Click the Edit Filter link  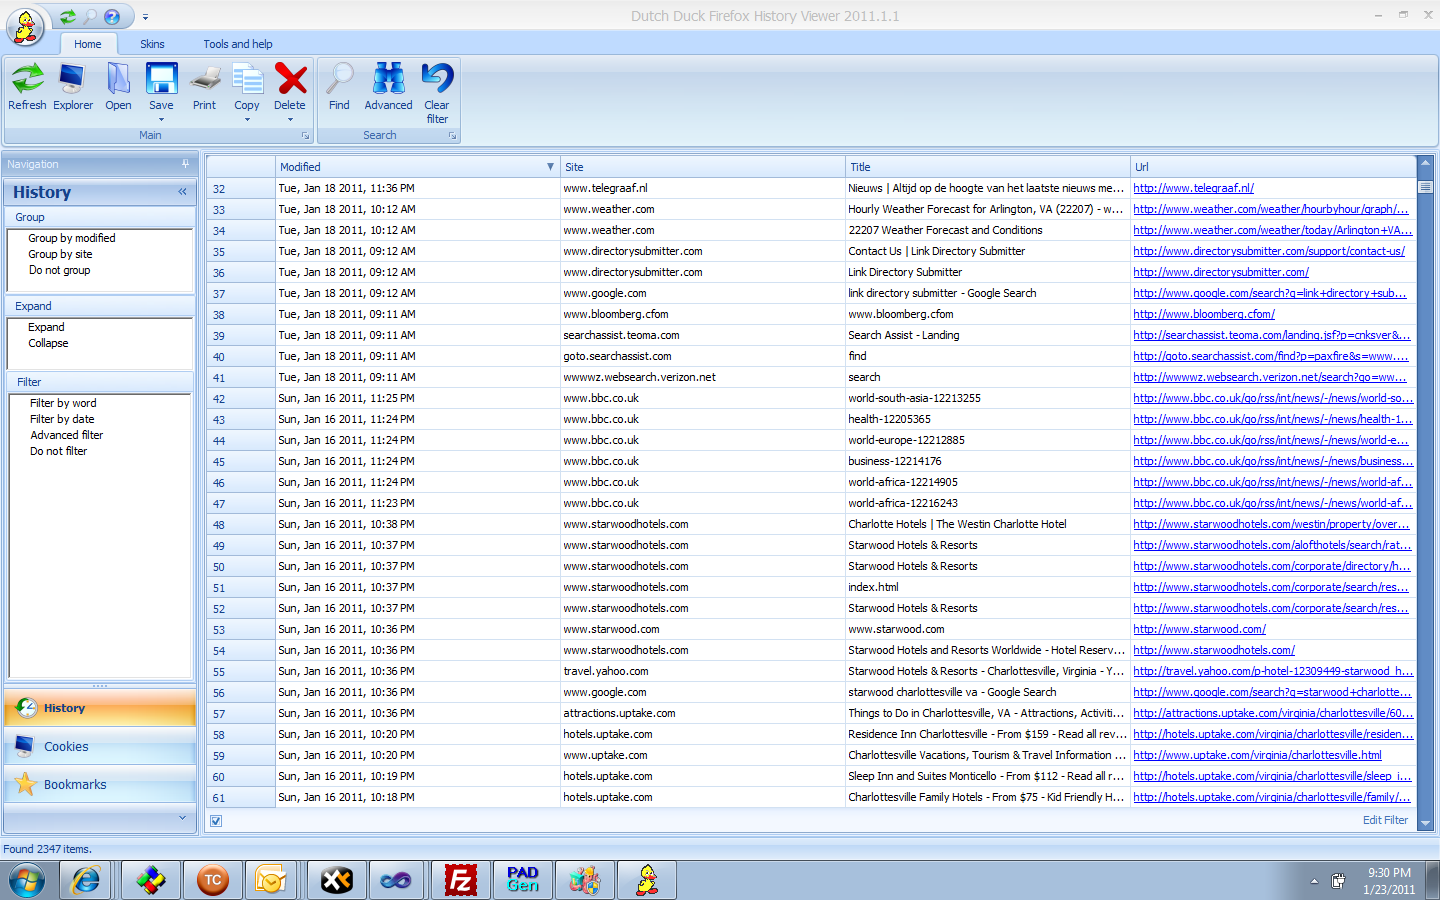click(1385, 820)
